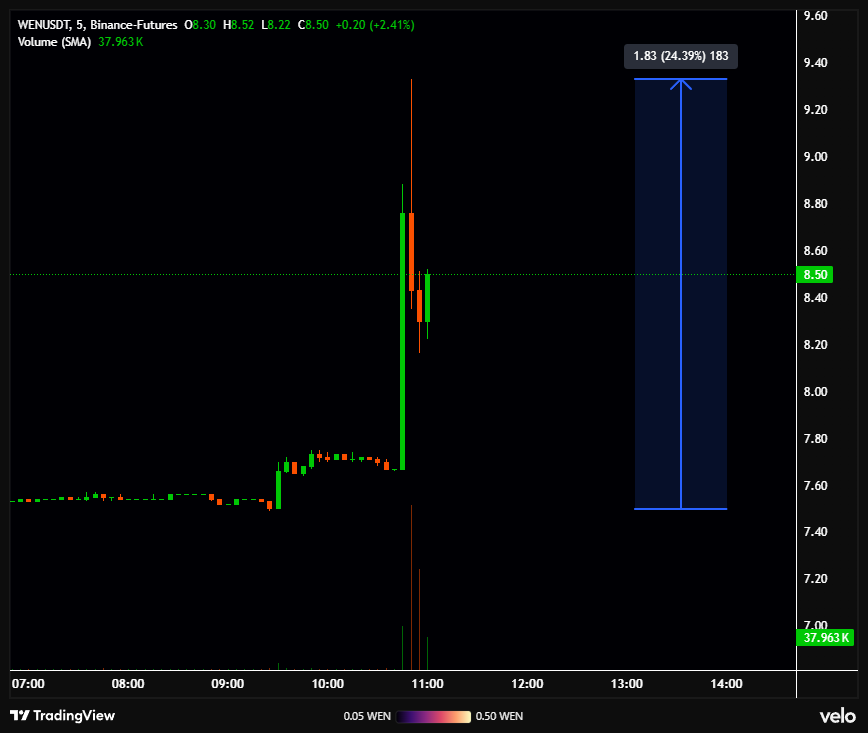Click the high value H8.52
868x733 pixels.
238,25
